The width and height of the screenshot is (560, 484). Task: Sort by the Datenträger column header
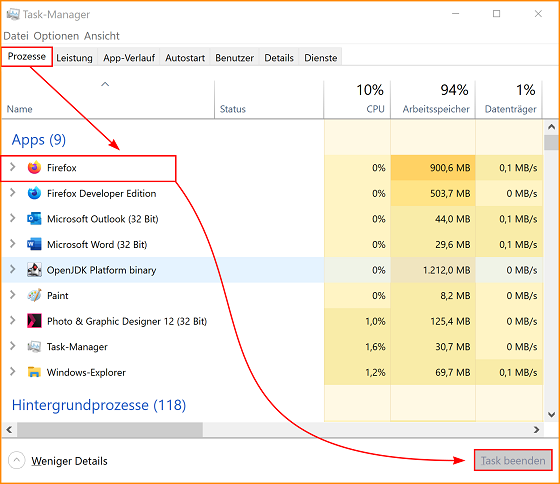coord(509,99)
